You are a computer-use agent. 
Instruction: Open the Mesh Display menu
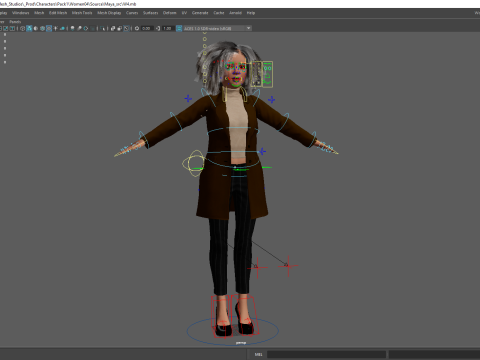[109, 13]
